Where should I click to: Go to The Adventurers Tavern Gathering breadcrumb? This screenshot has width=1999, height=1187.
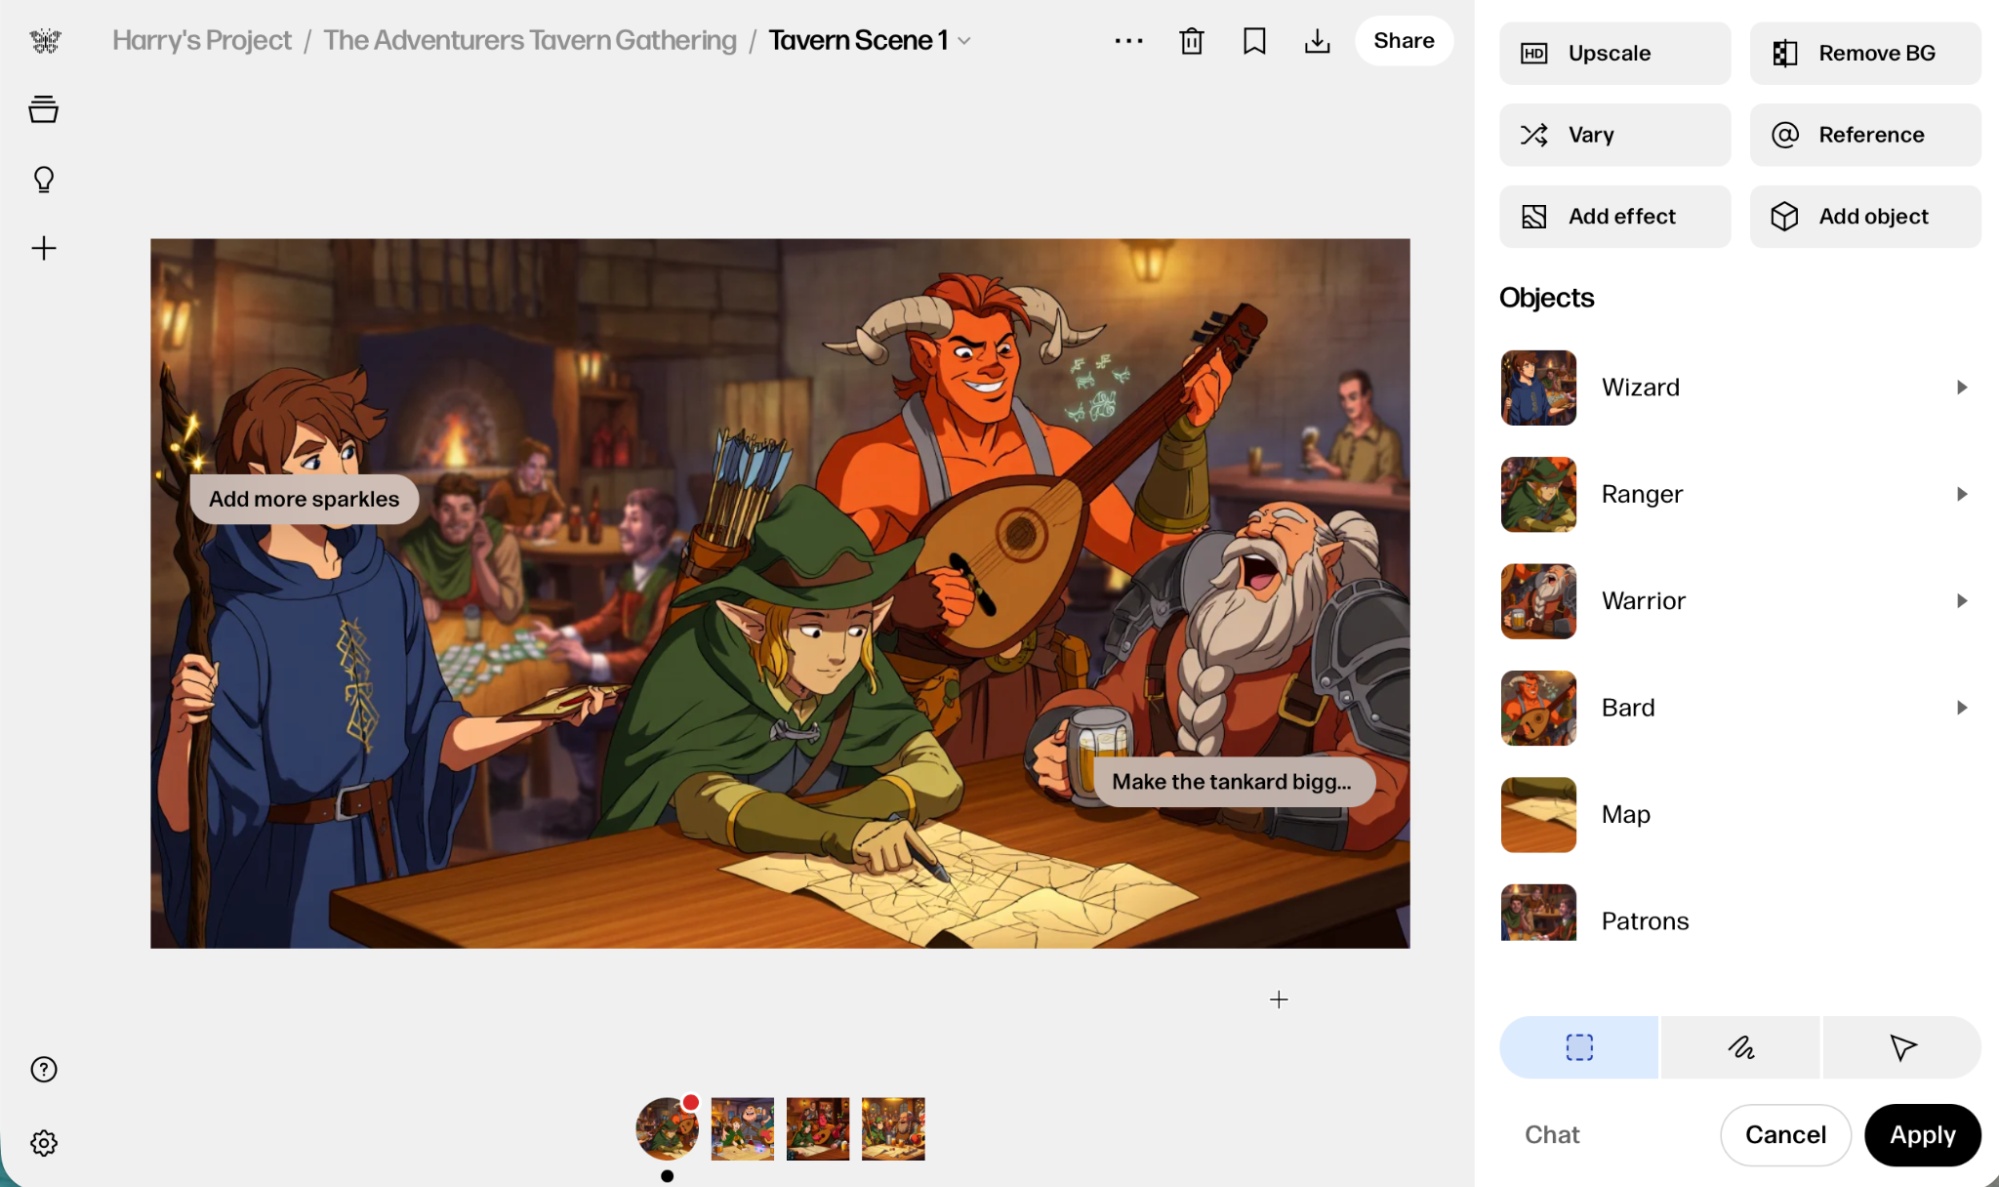coord(529,41)
